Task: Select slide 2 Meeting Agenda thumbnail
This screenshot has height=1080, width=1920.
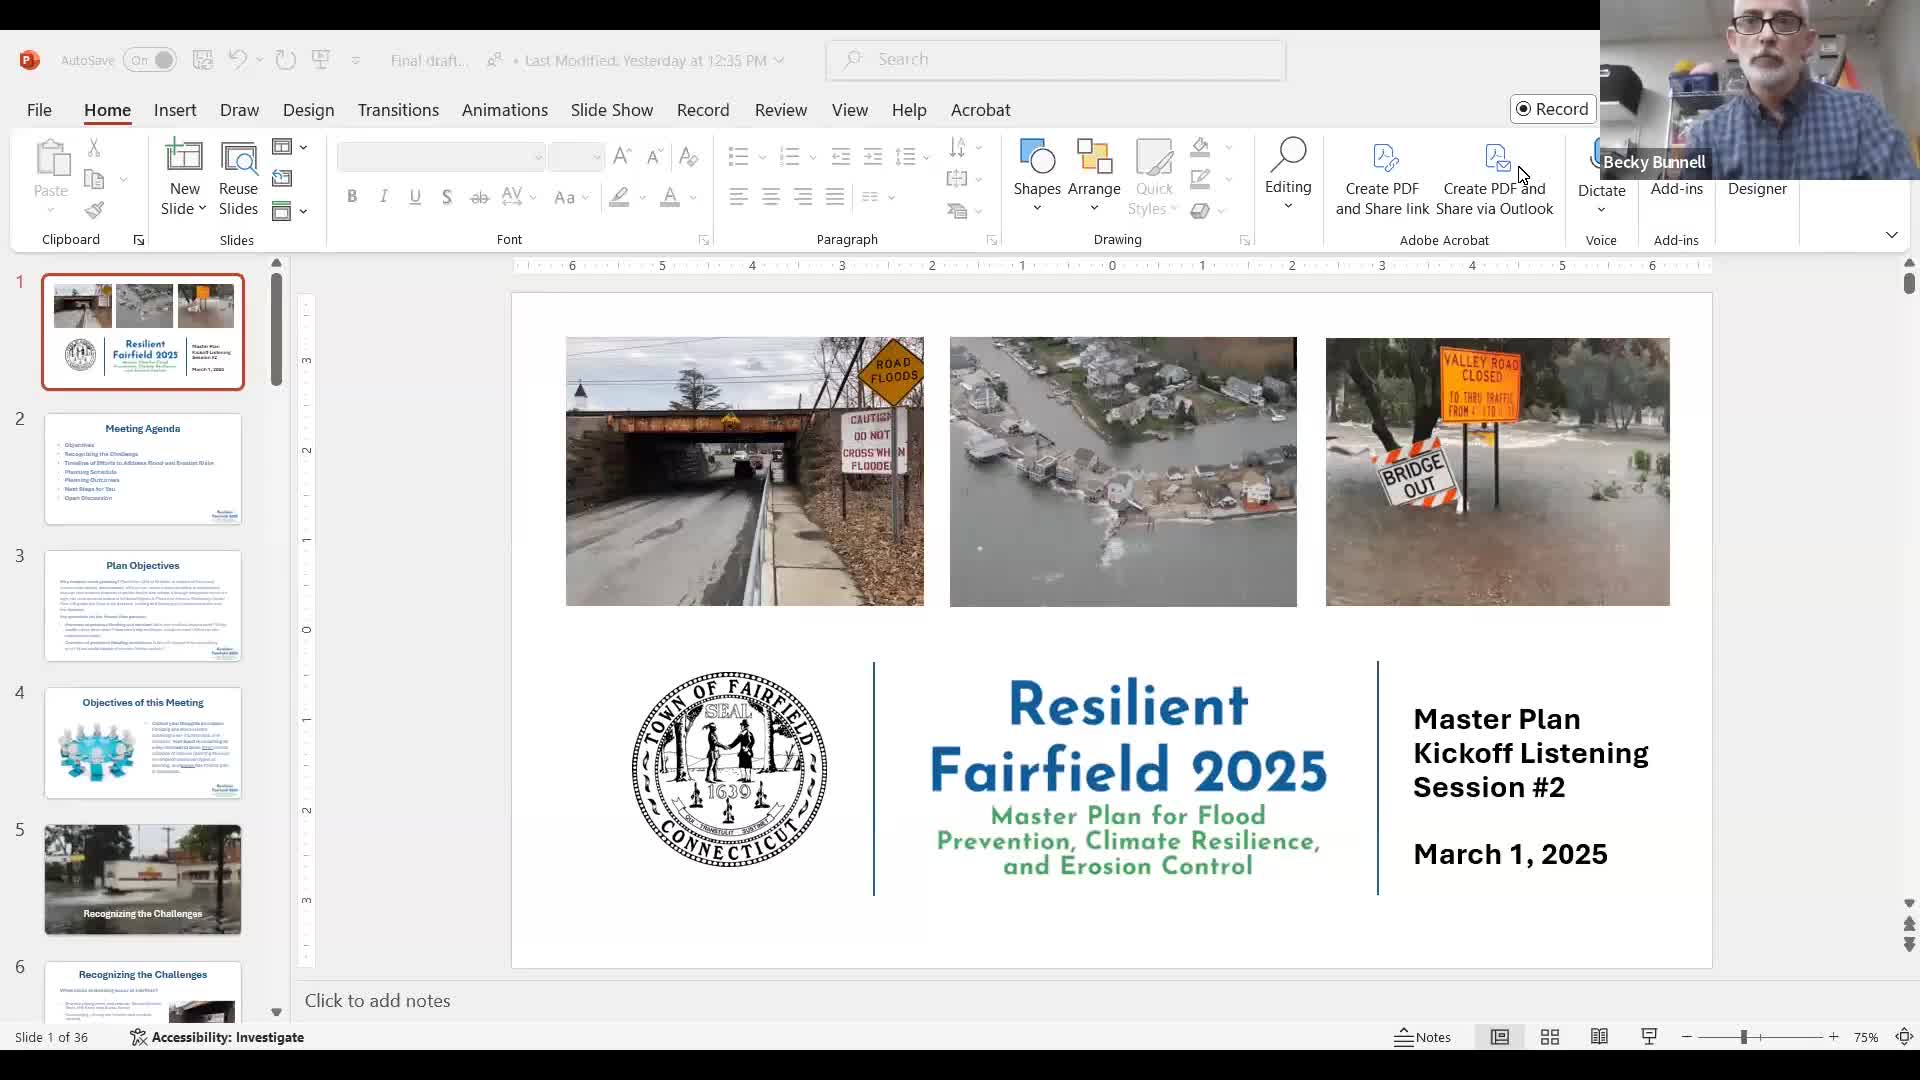Action: [x=143, y=469]
